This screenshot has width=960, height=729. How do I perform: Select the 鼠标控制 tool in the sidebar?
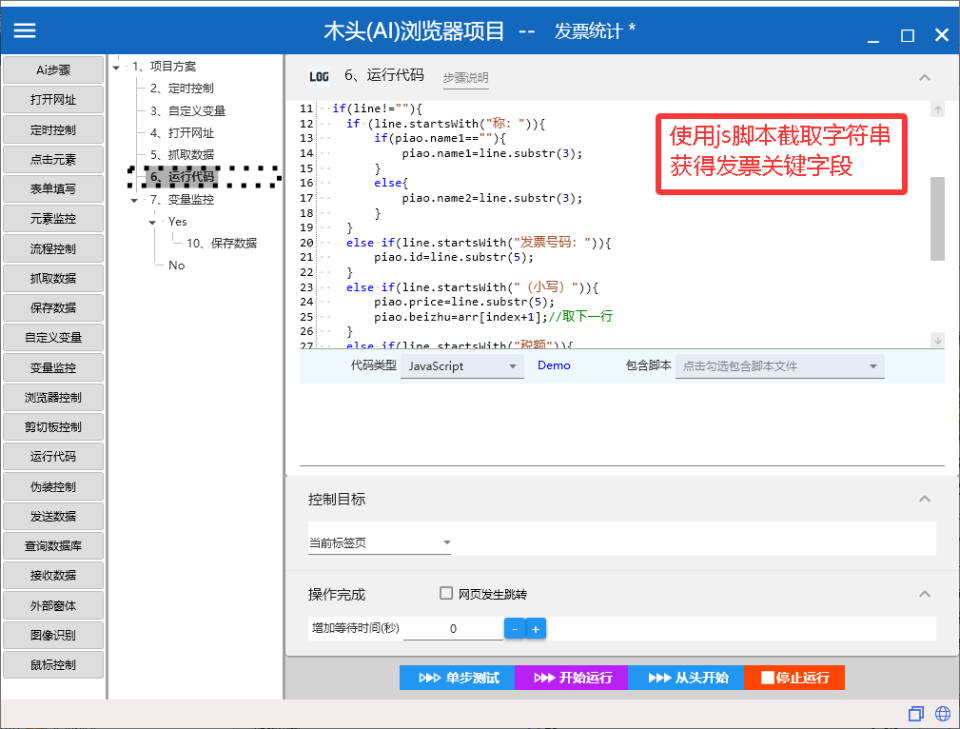click(x=53, y=664)
